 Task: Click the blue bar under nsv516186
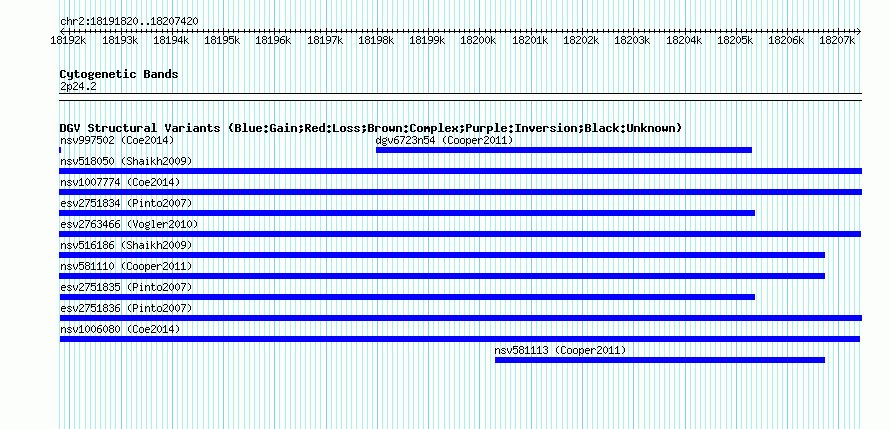pos(442,255)
